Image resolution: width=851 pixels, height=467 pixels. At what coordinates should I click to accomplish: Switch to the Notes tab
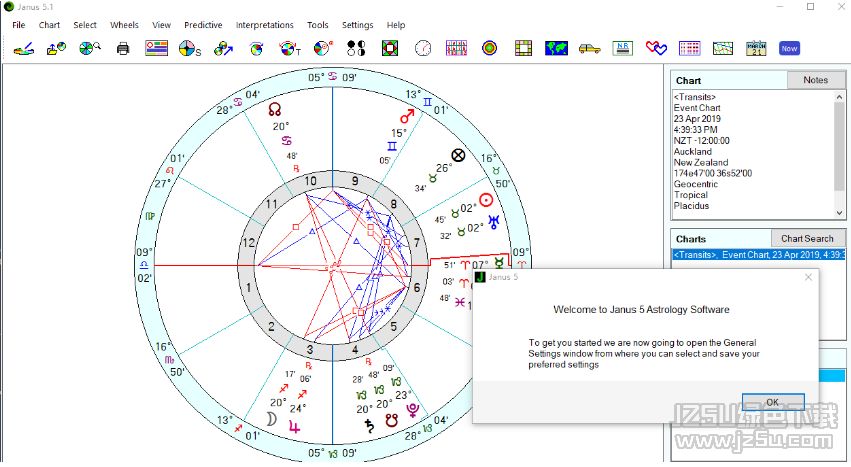(815, 80)
